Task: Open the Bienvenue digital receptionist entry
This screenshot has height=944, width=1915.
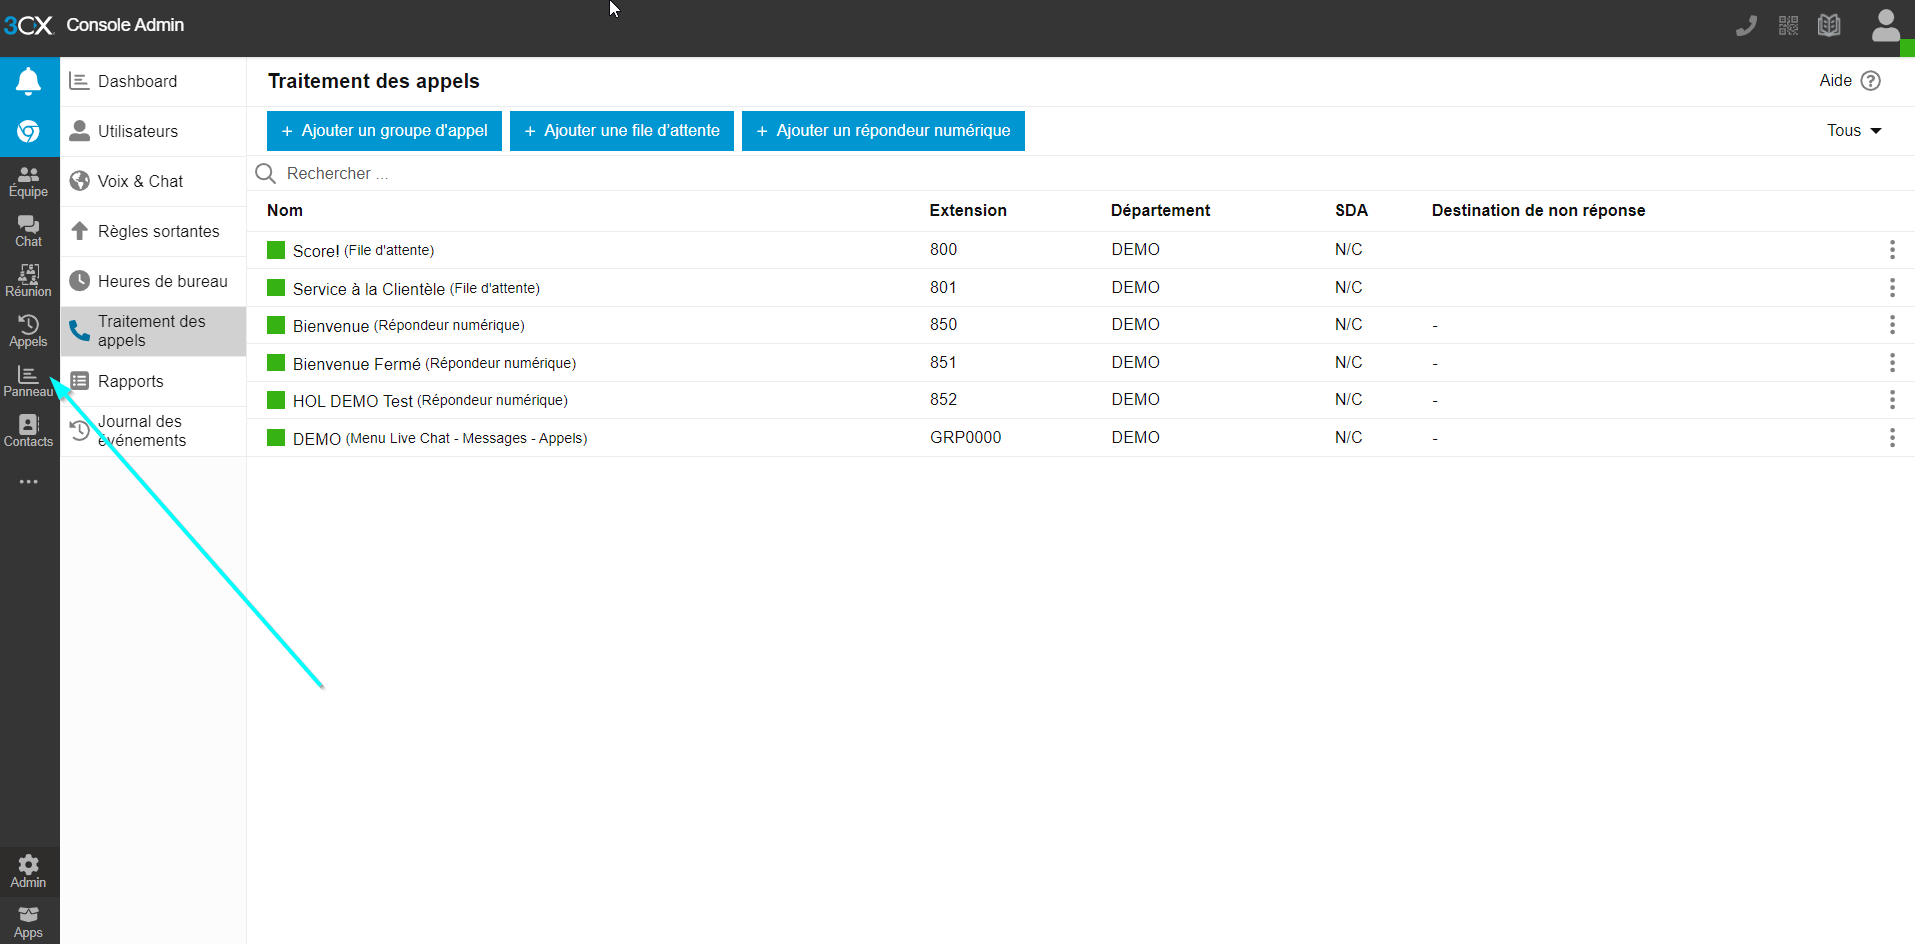Action: click(x=408, y=326)
